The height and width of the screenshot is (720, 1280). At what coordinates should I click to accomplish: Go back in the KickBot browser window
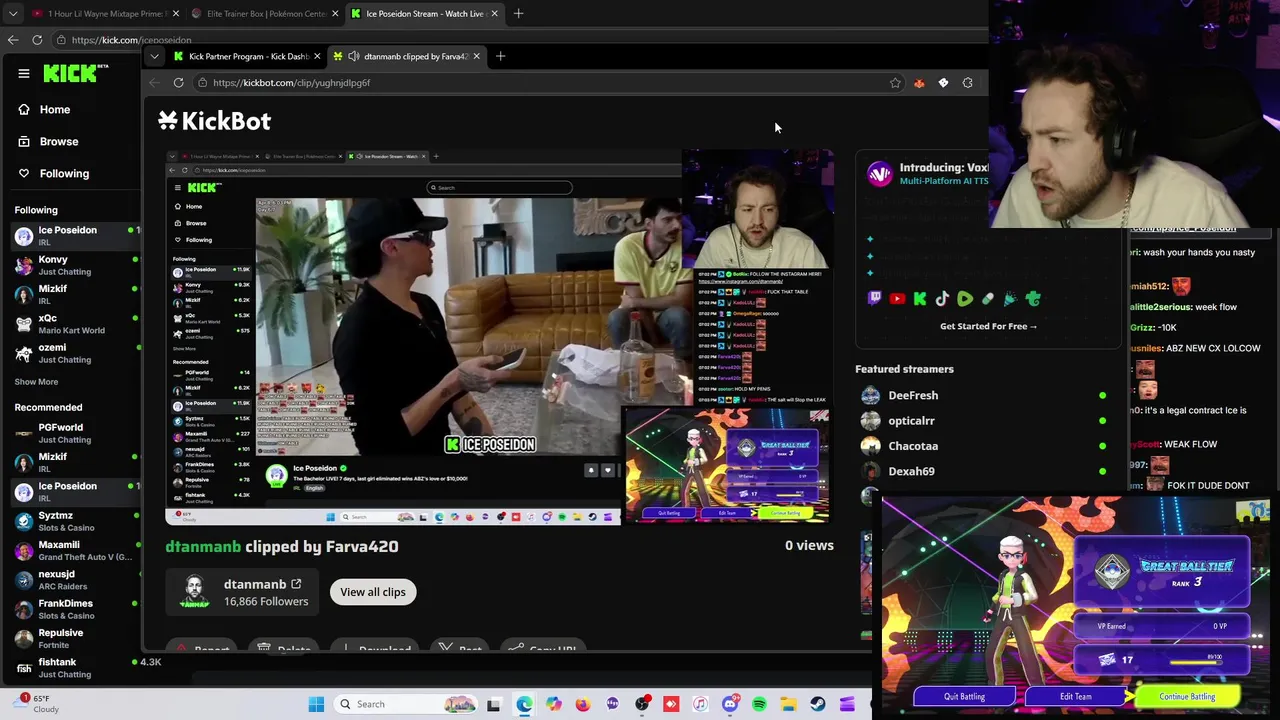pos(153,83)
